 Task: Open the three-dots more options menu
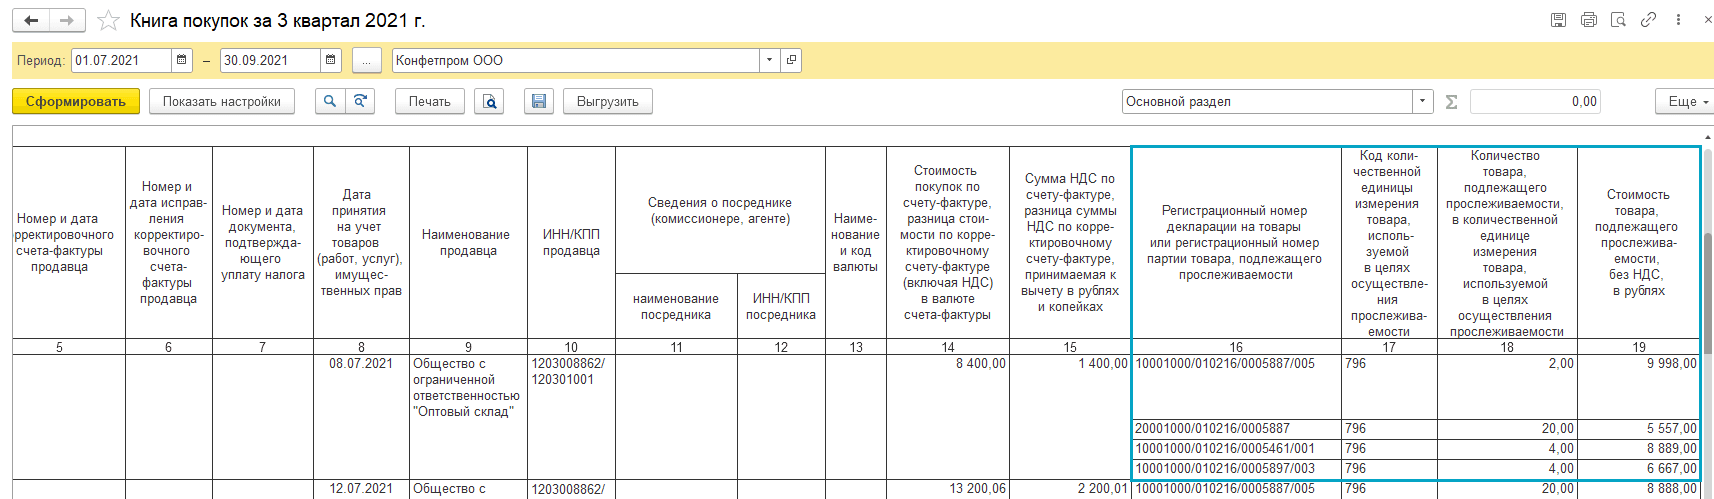[x=1678, y=20]
